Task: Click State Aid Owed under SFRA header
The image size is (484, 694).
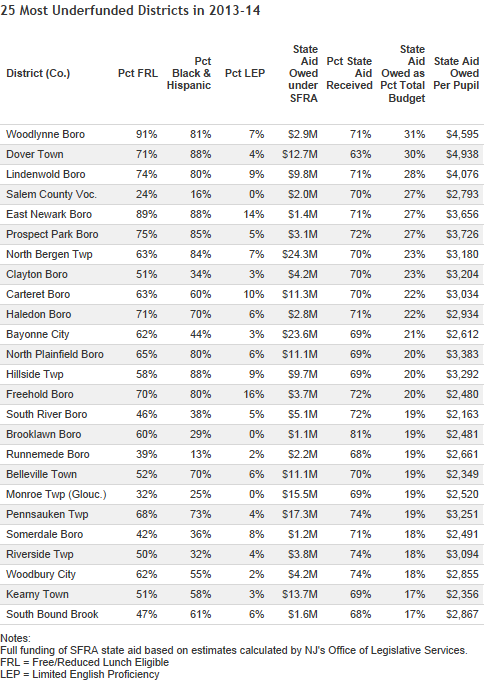Action: [x=303, y=73]
